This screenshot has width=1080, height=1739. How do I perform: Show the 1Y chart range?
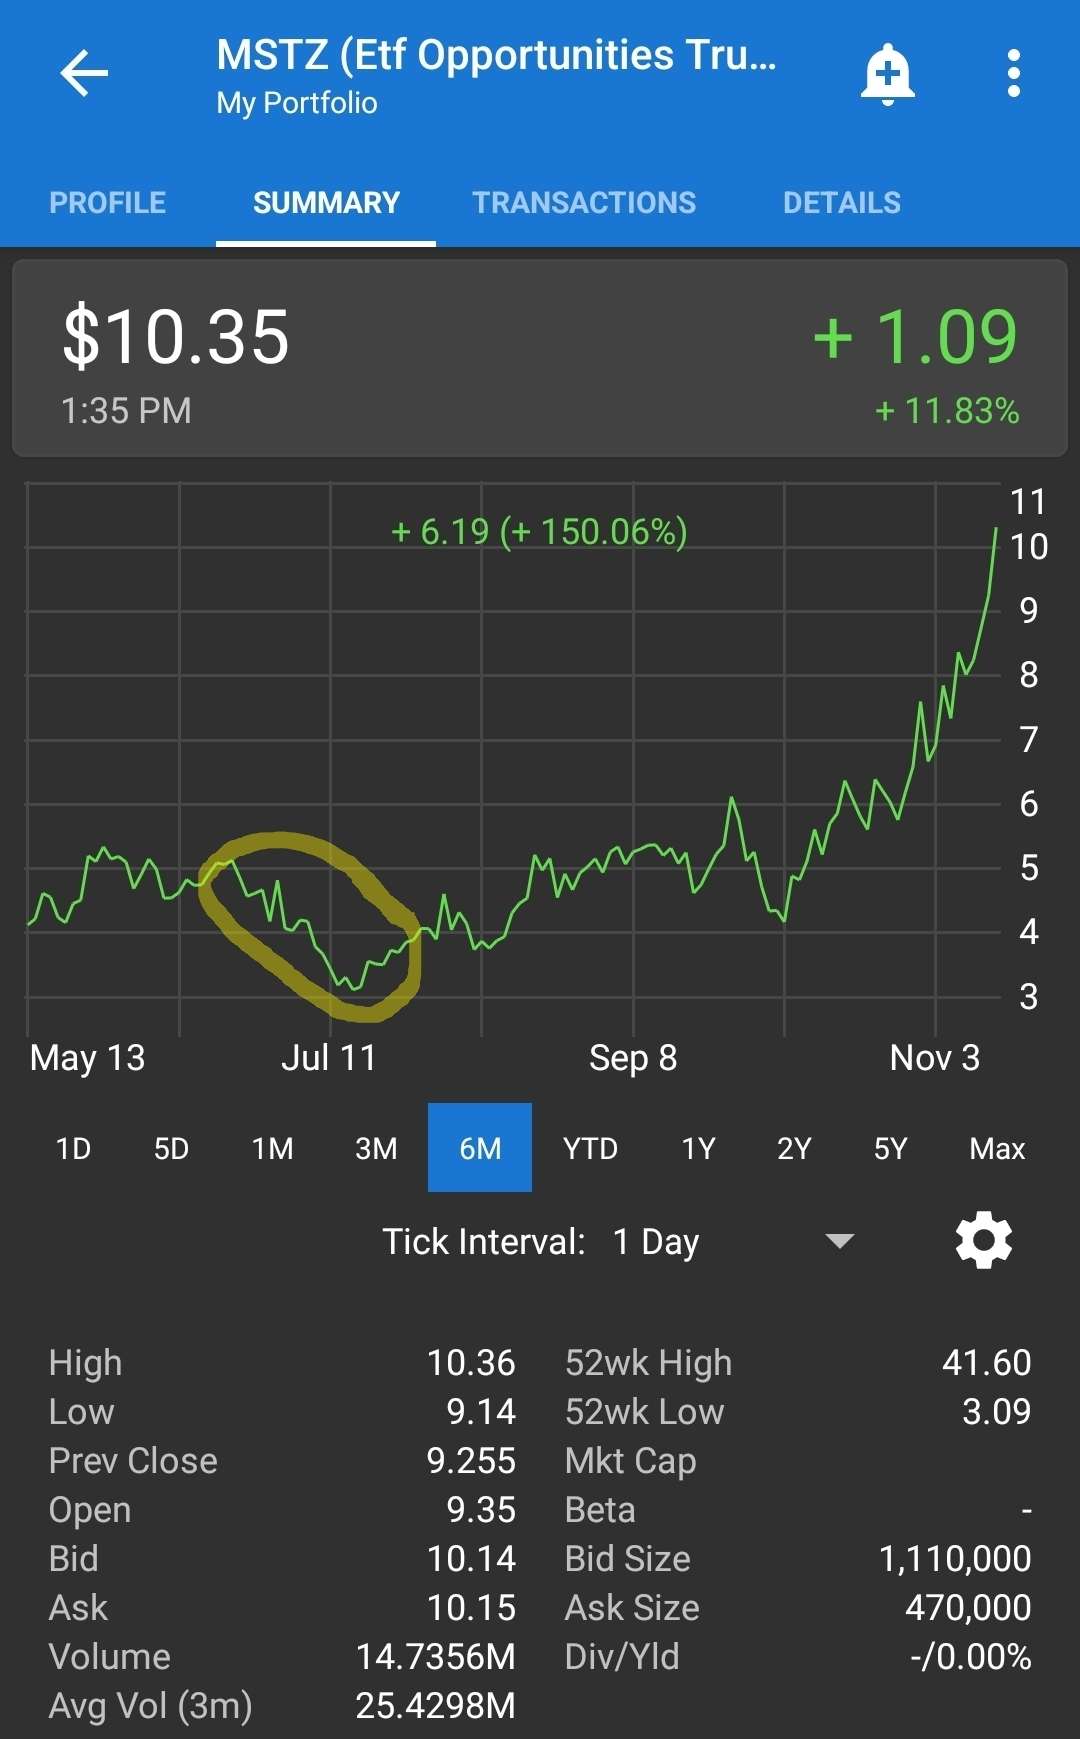698,1148
